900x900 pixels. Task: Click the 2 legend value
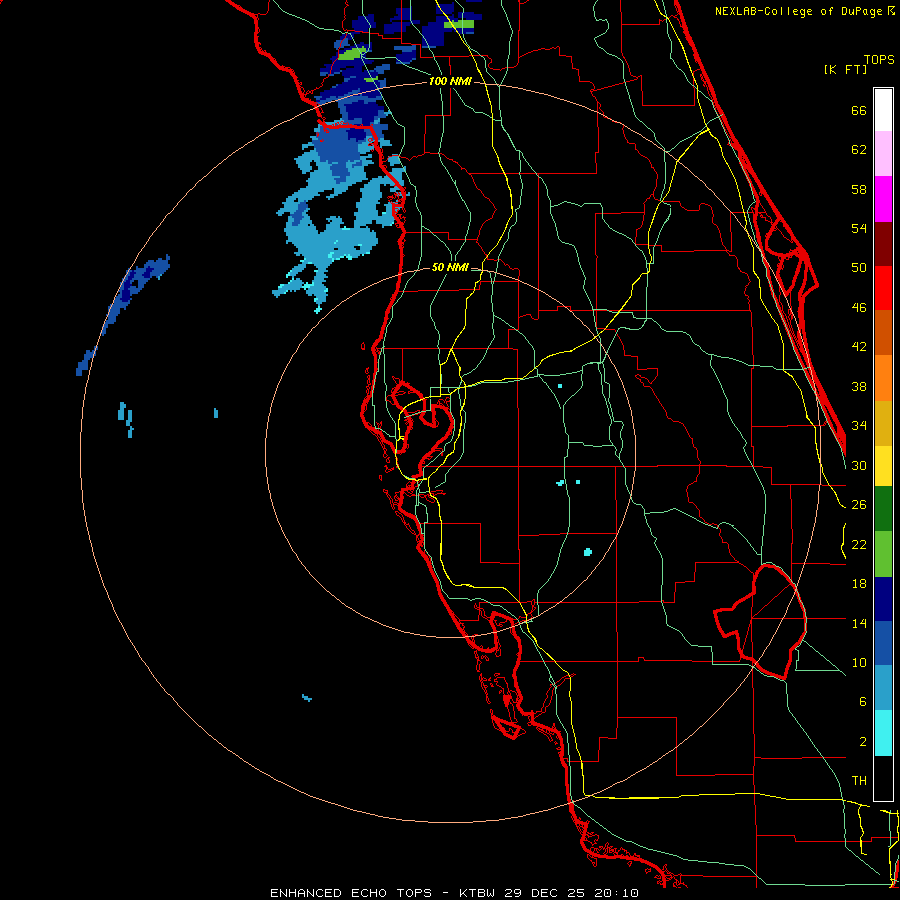(x=863, y=742)
